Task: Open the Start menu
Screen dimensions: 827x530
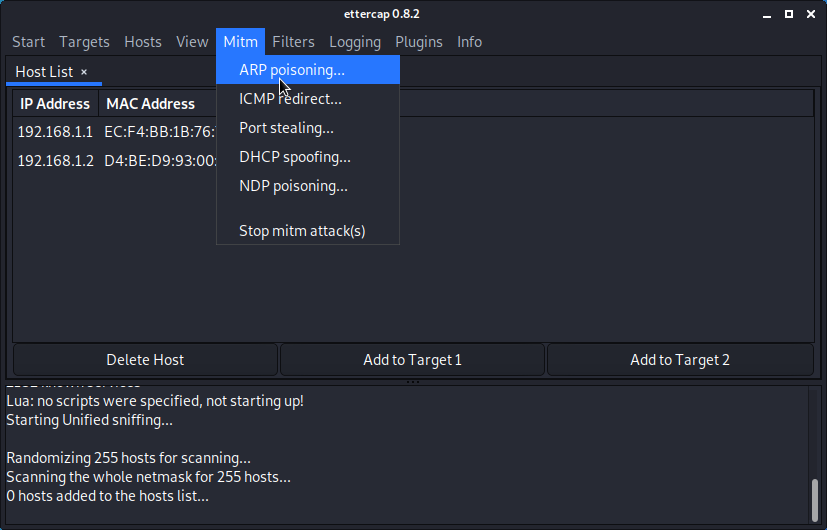Action: coord(28,42)
